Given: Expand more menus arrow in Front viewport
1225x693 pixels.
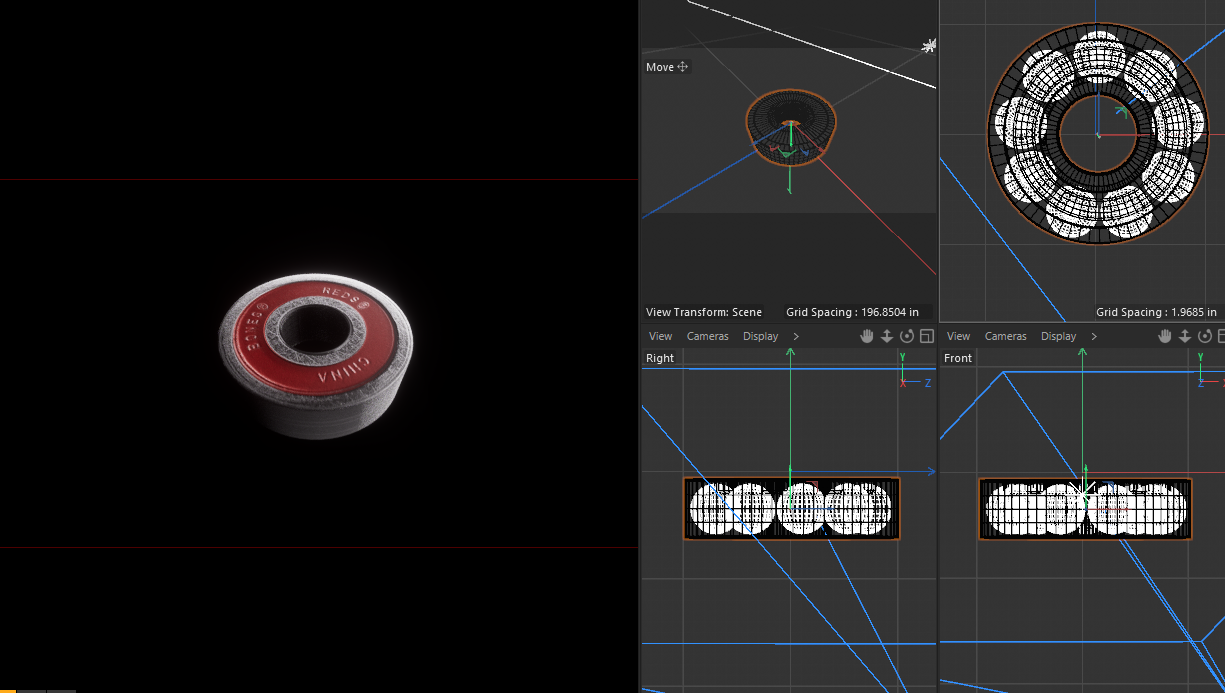Looking at the screenshot, I should 1094,336.
